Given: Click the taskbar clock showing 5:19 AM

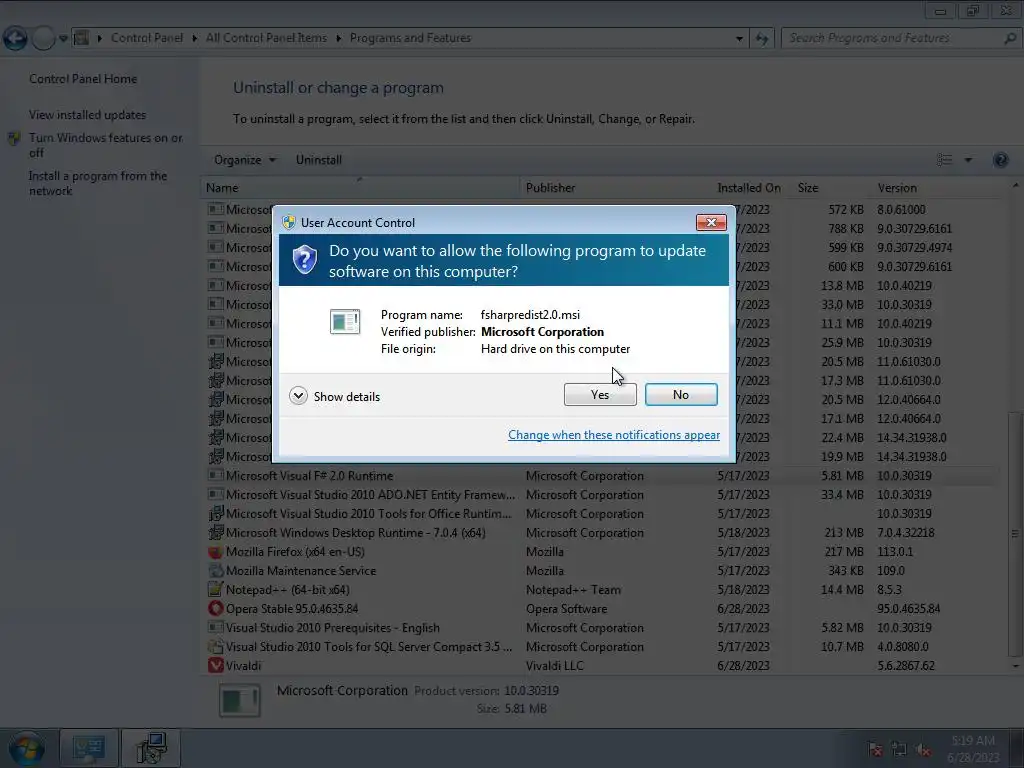Looking at the screenshot, I should 972,749.
